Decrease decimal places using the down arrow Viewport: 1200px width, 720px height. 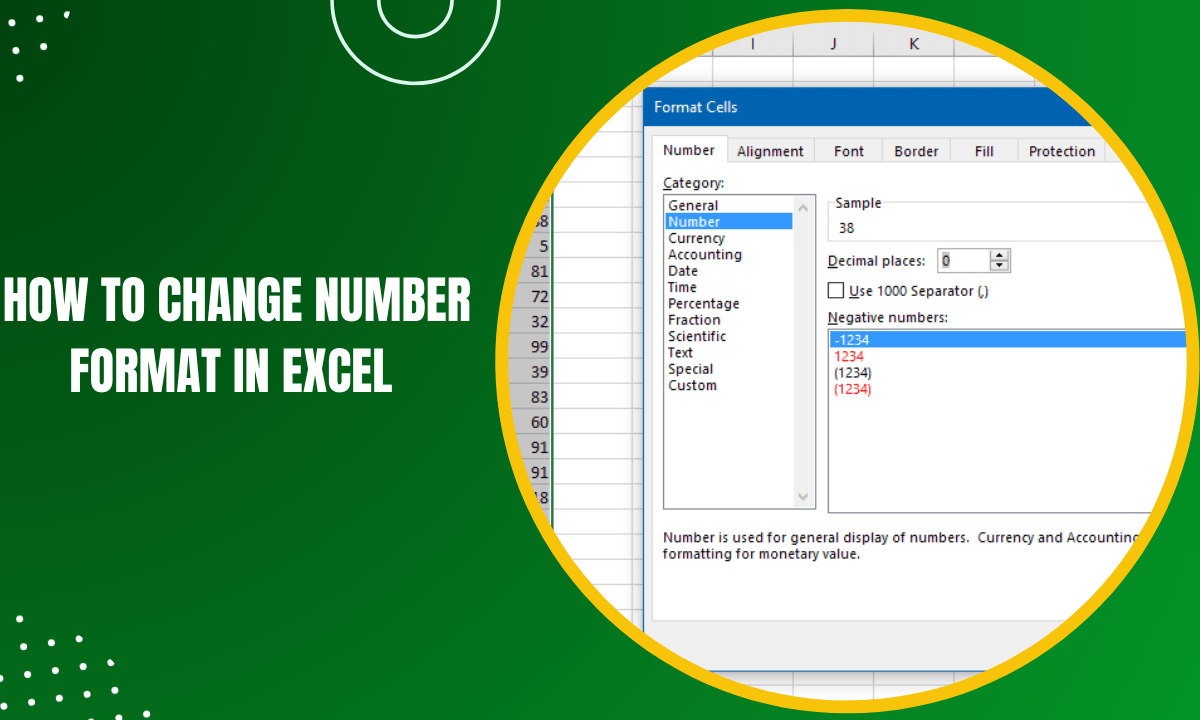point(997,265)
